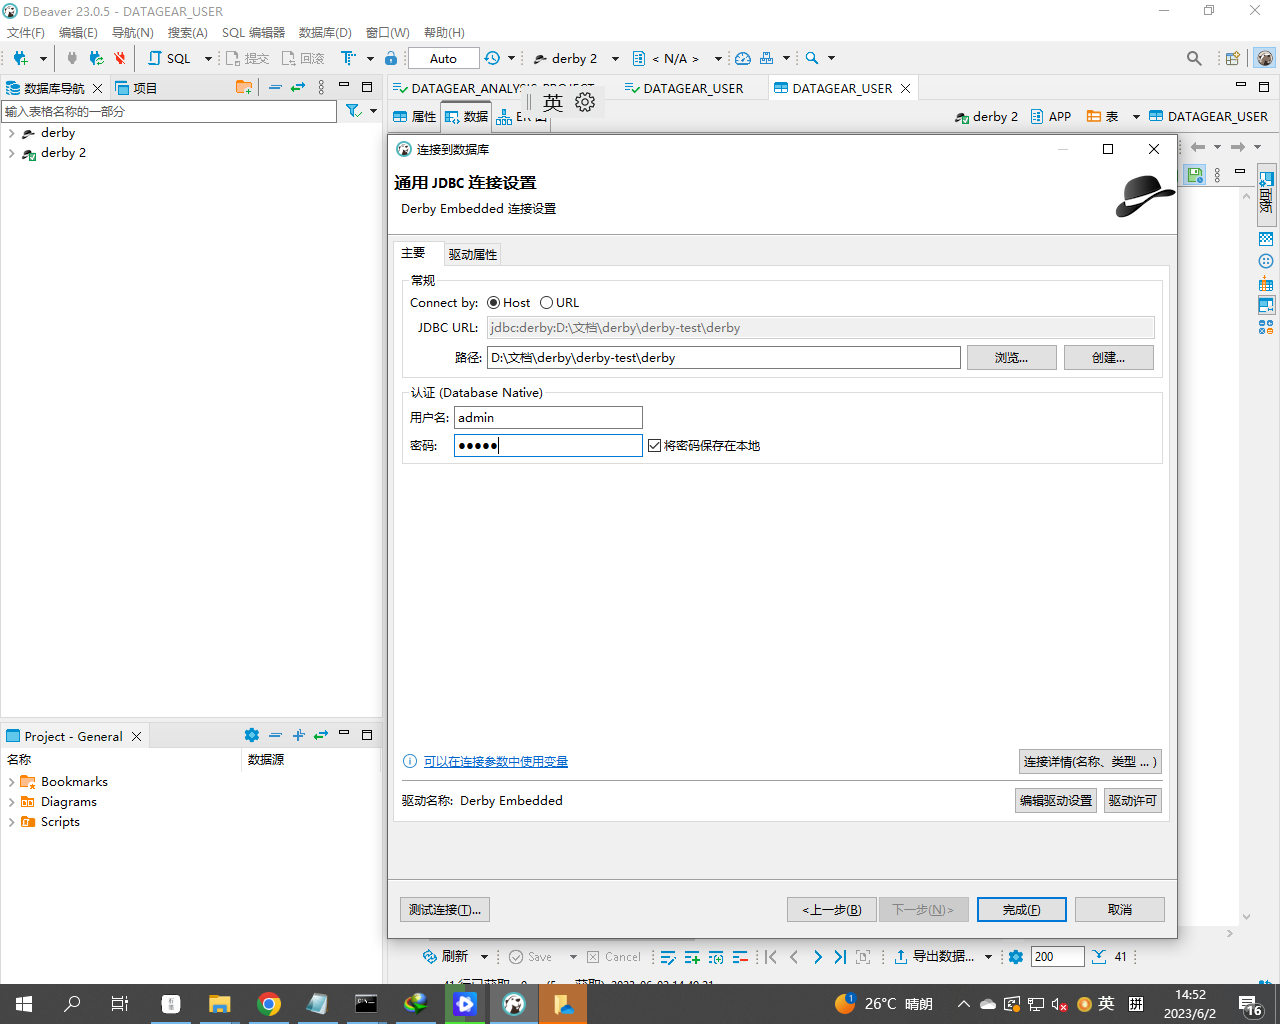Viewport: 1280px width, 1024px height.
Task: Click link with editor arrows in navigator
Action: click(298, 87)
